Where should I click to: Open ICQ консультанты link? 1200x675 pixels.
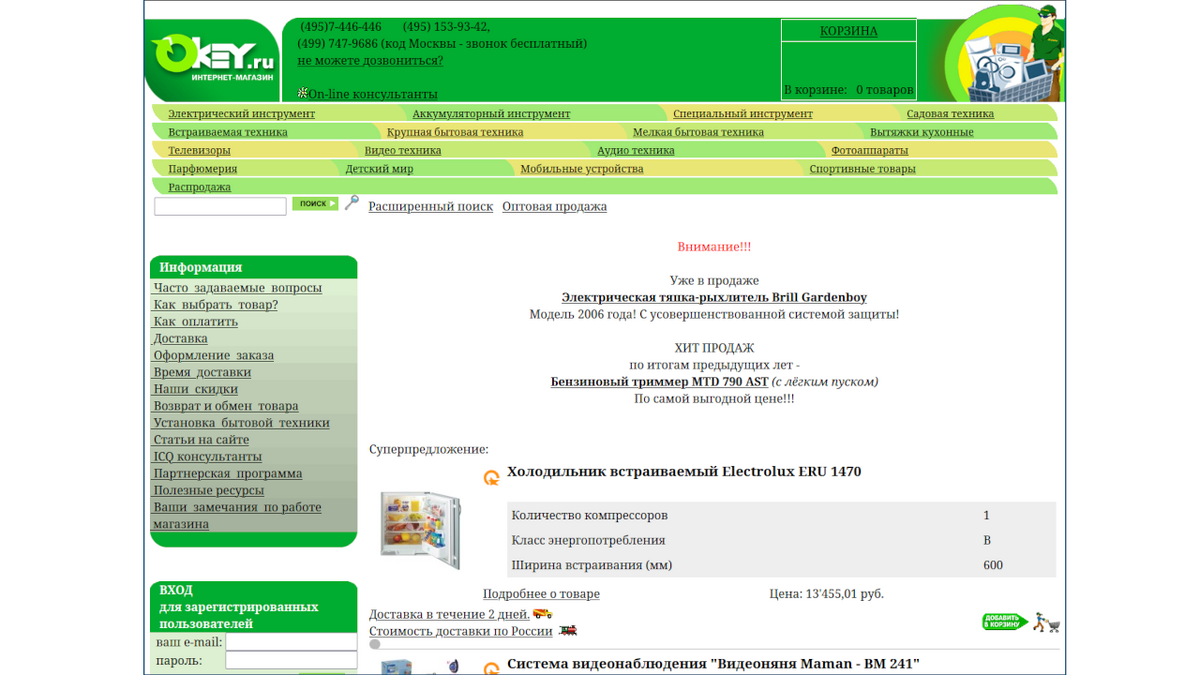pos(207,457)
